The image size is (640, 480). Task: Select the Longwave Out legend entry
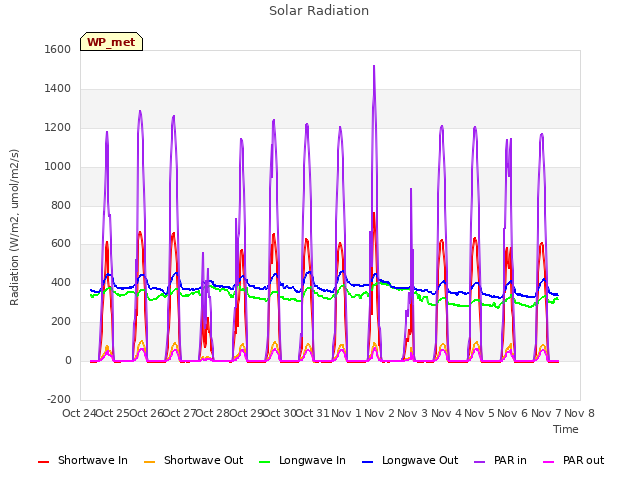tap(410, 460)
